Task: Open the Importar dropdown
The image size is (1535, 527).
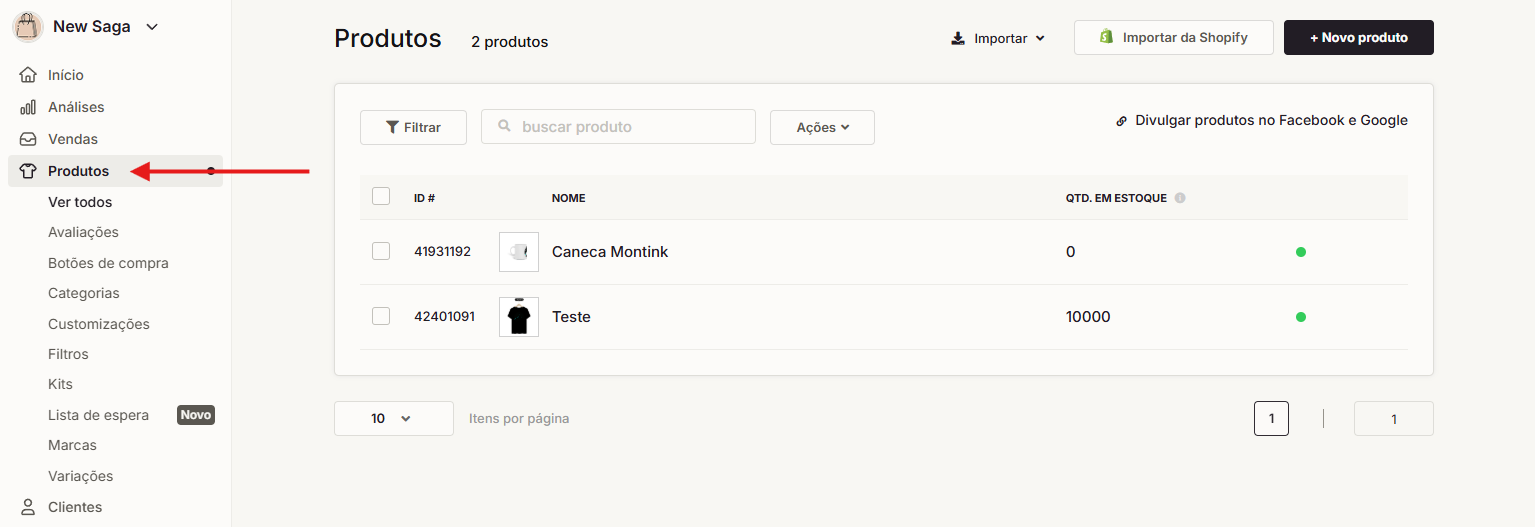Action: 998,38
